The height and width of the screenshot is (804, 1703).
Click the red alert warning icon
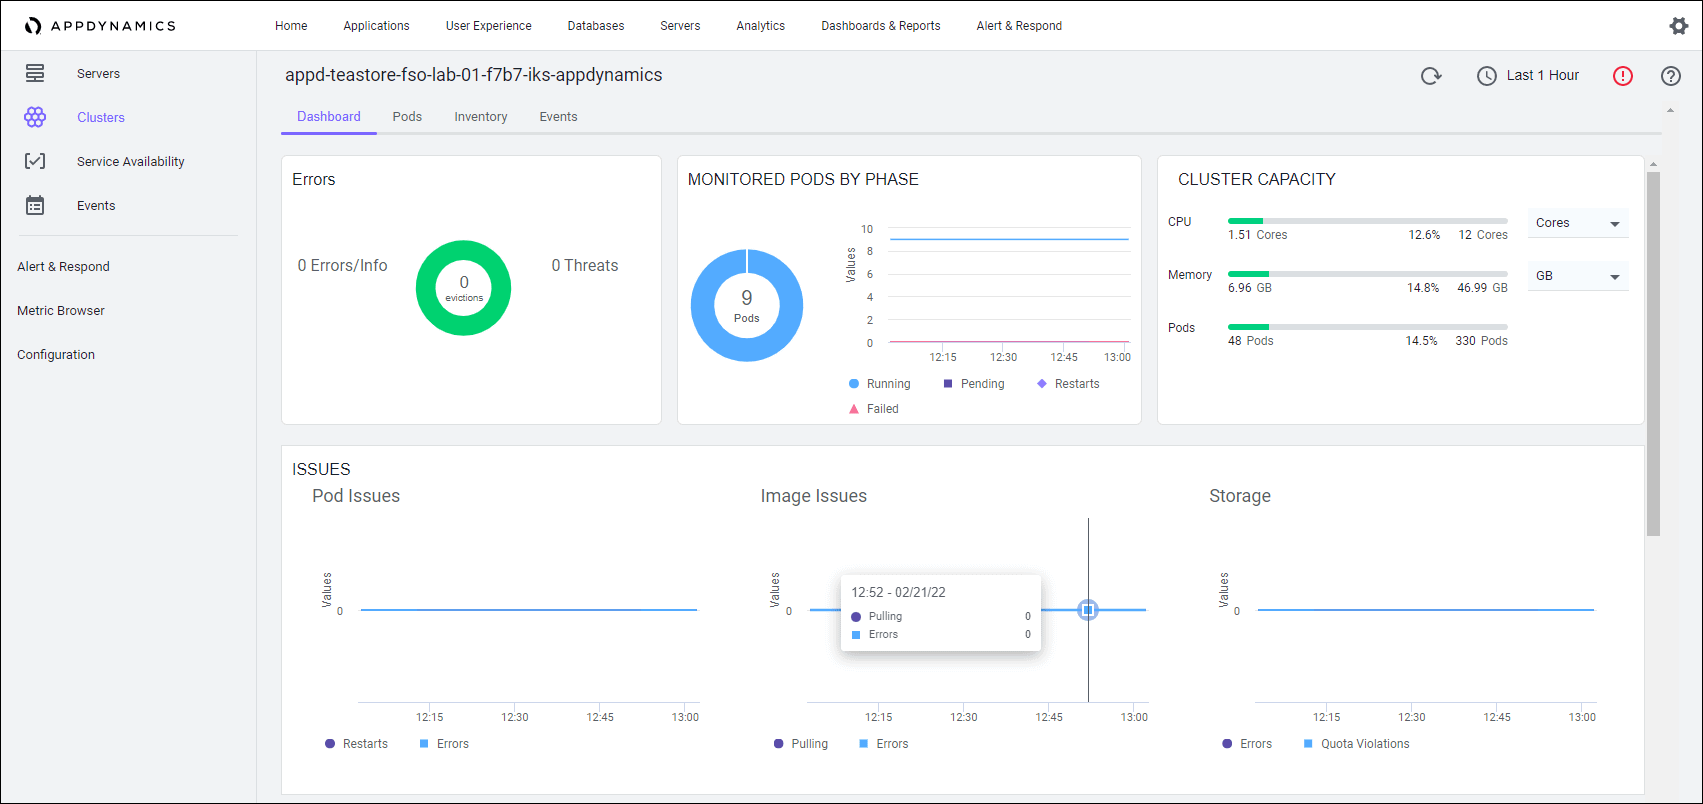[1622, 76]
